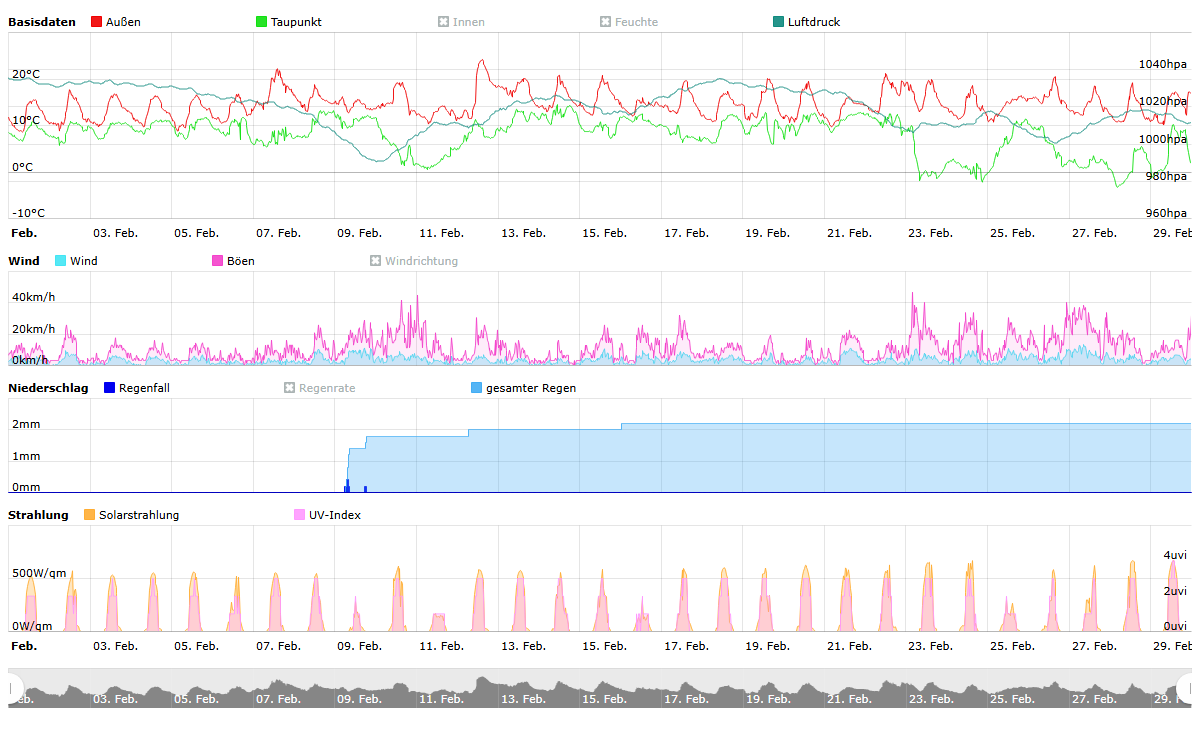Click the teal Luftdruck legend swatch
1200x750 pixels.
(x=779, y=22)
